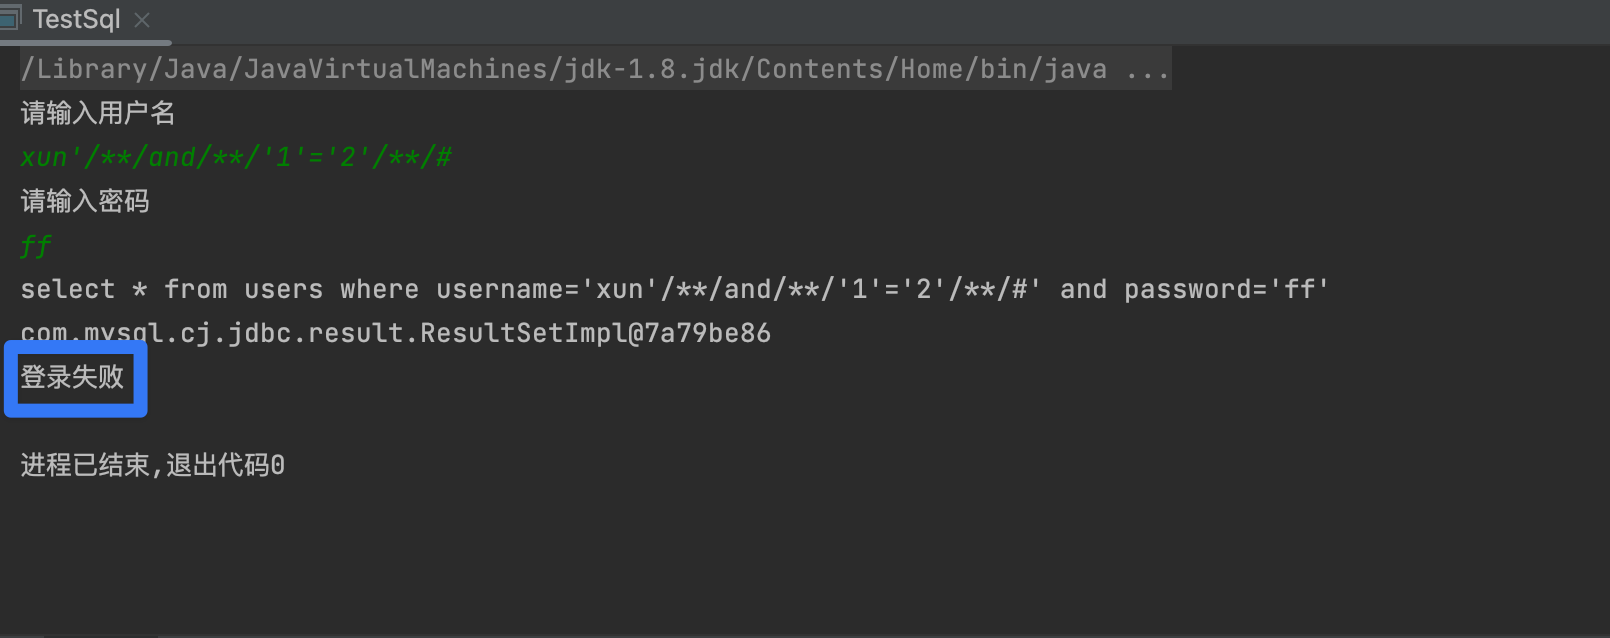The height and width of the screenshot is (638, 1610).
Task: Click the '1'='2' condition in SQL output
Action: (x=885, y=290)
